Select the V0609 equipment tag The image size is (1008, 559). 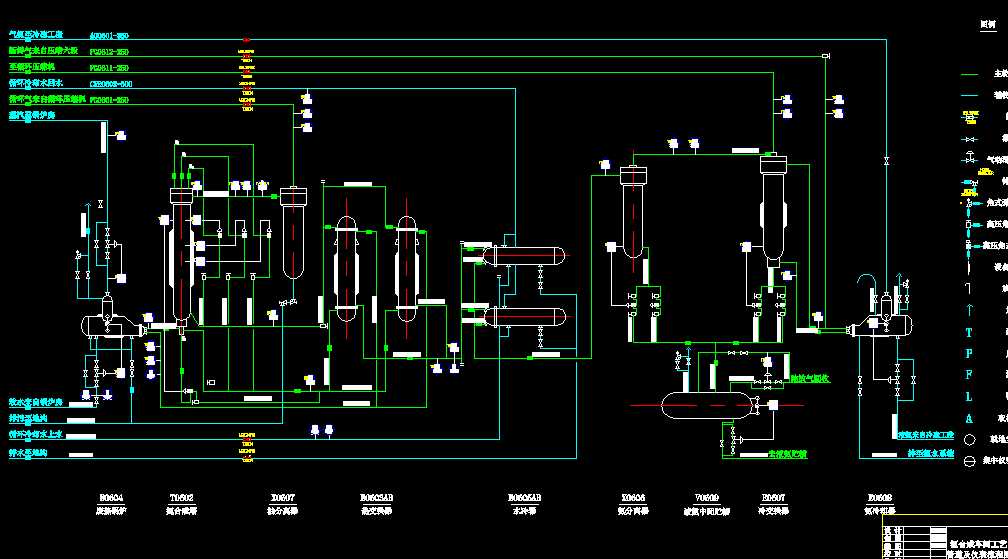click(x=706, y=498)
